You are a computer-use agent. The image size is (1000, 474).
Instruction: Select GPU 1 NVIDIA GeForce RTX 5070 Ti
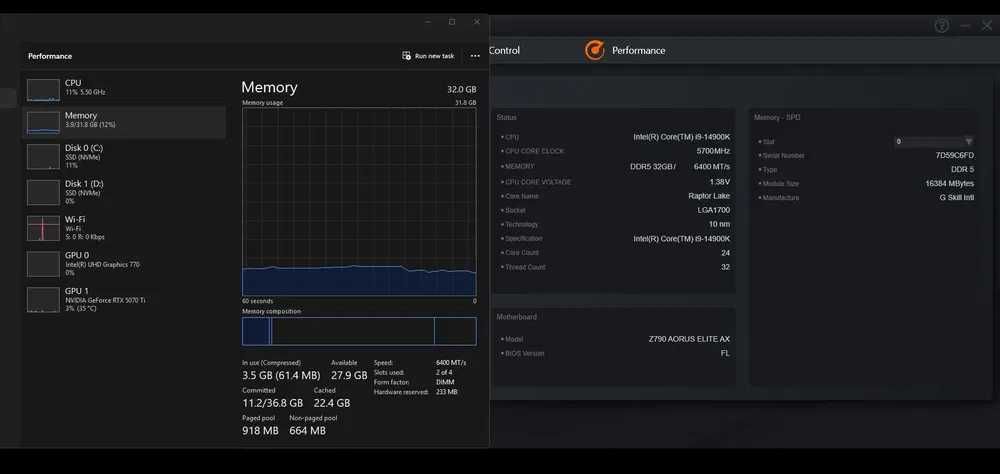pyautogui.click(x=124, y=299)
